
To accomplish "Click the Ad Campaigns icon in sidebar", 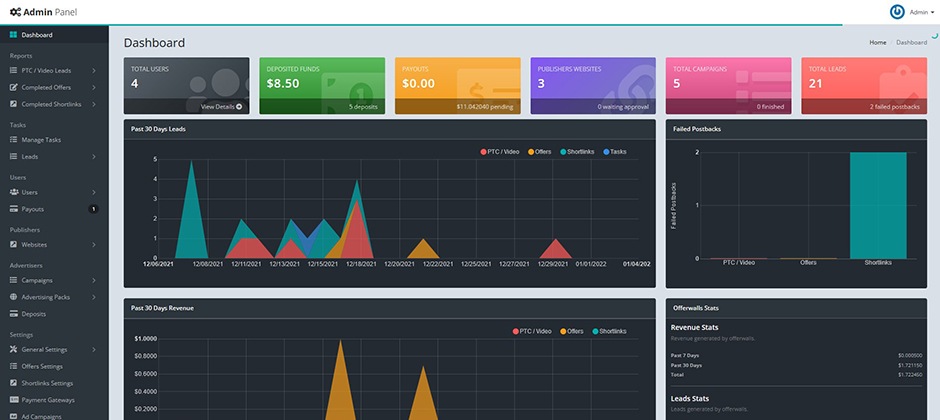I will point(14,416).
